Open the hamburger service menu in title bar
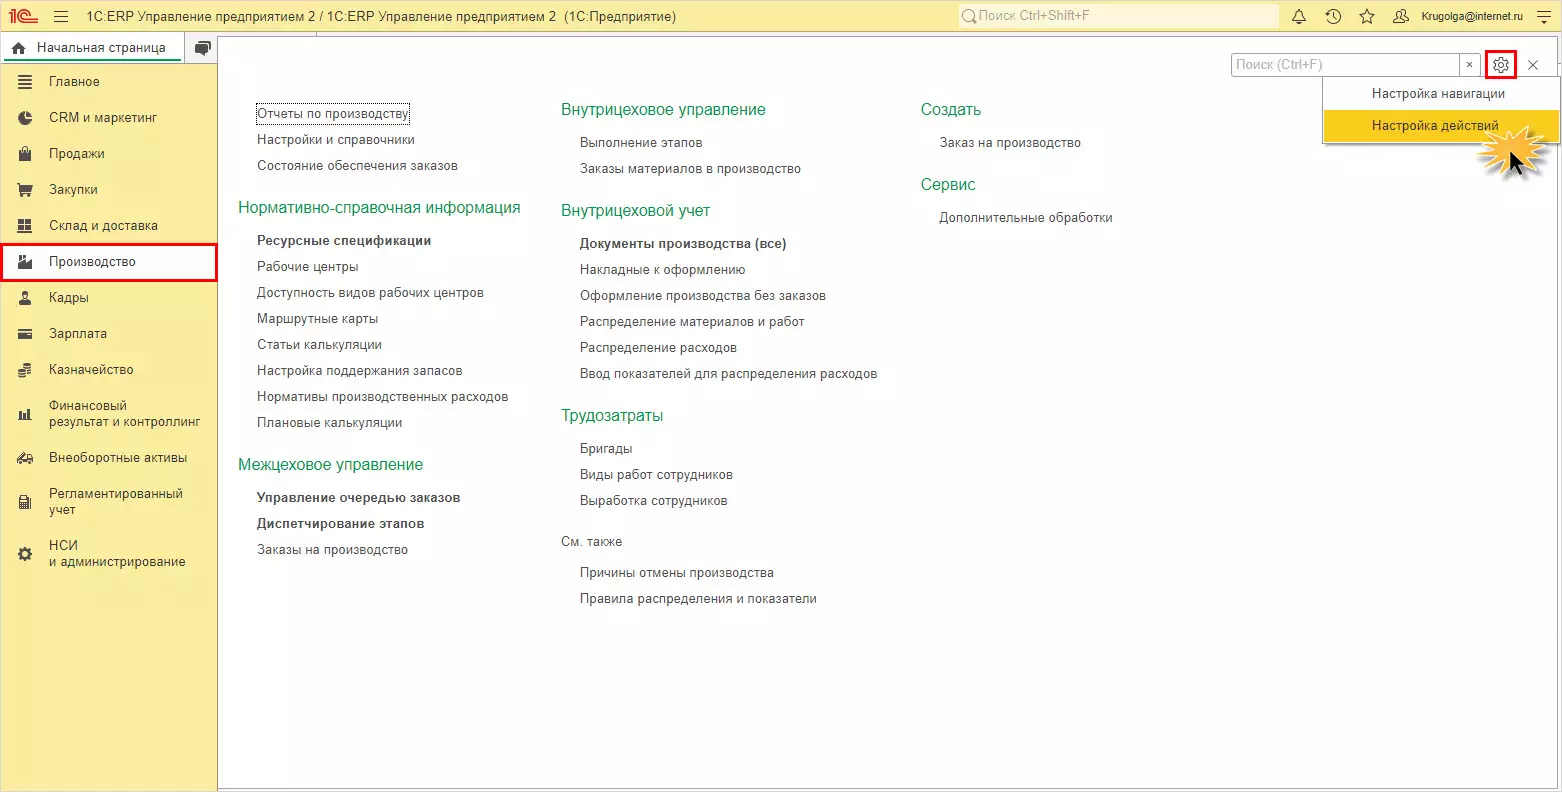 tap(61, 17)
